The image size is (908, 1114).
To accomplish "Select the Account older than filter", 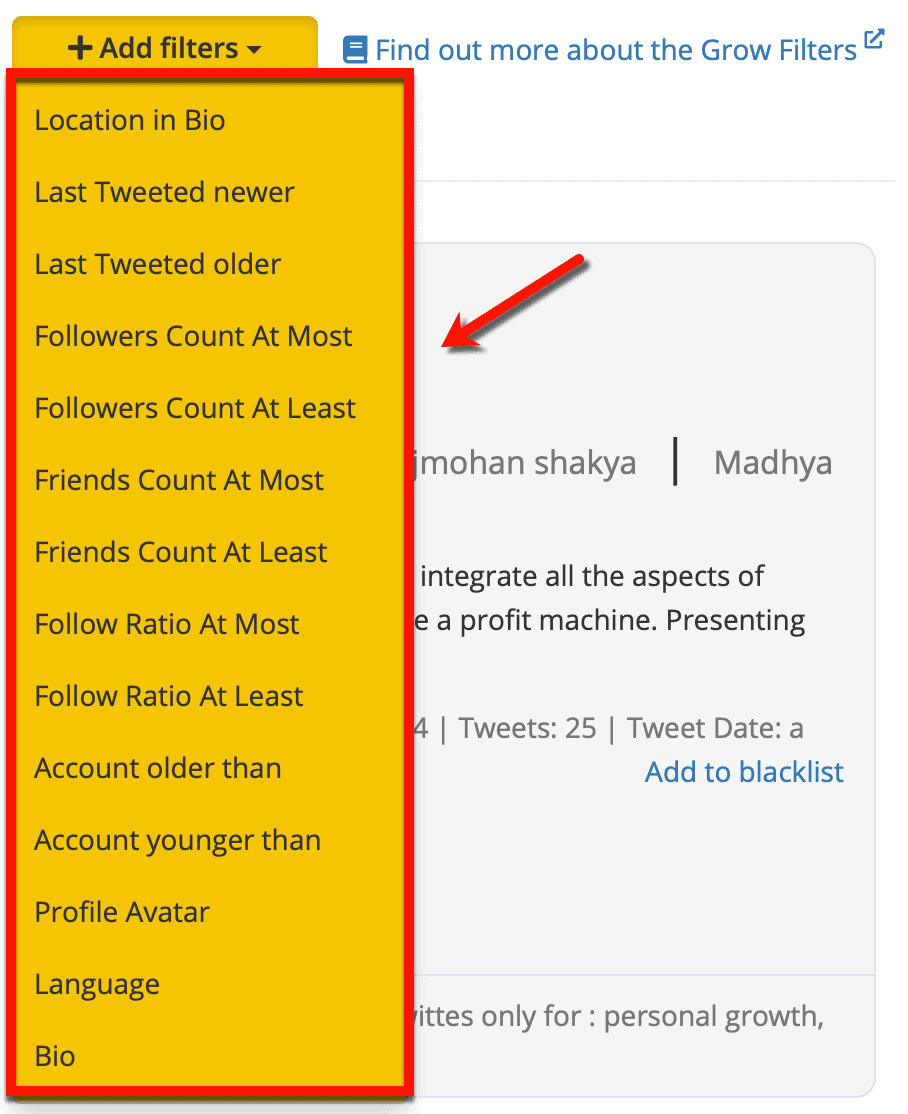I will (158, 768).
